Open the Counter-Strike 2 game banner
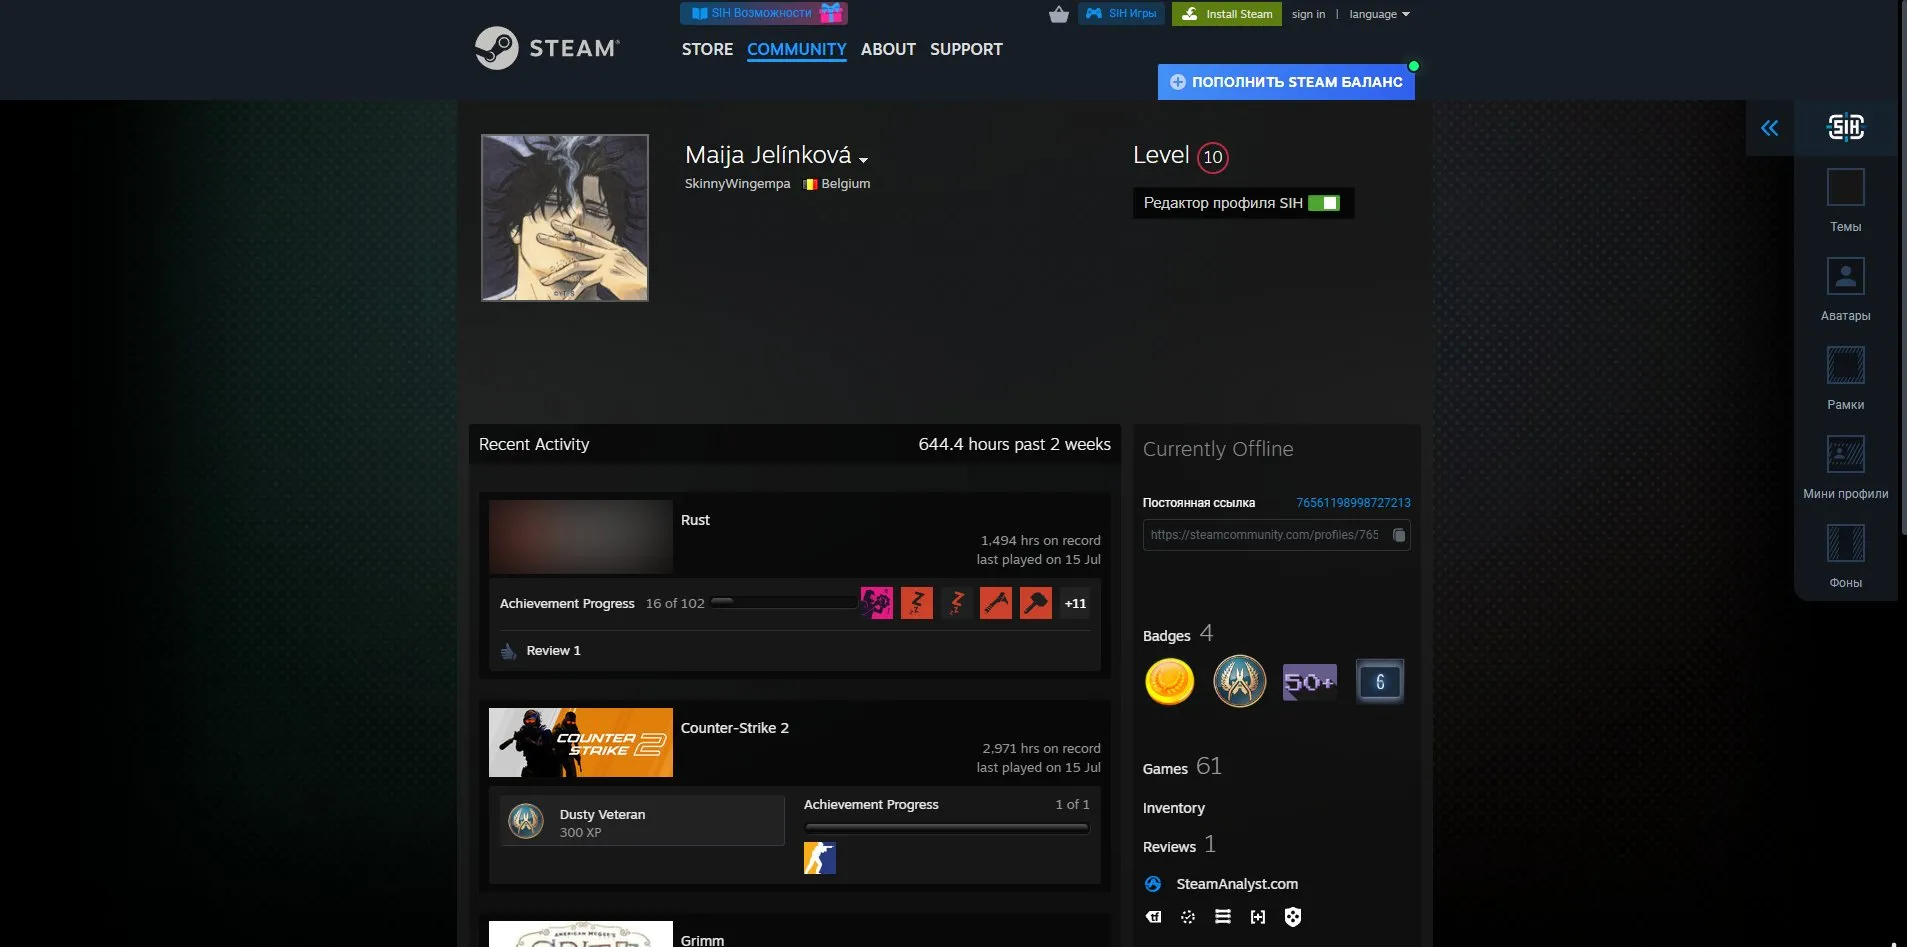This screenshot has width=1907, height=947. point(581,742)
